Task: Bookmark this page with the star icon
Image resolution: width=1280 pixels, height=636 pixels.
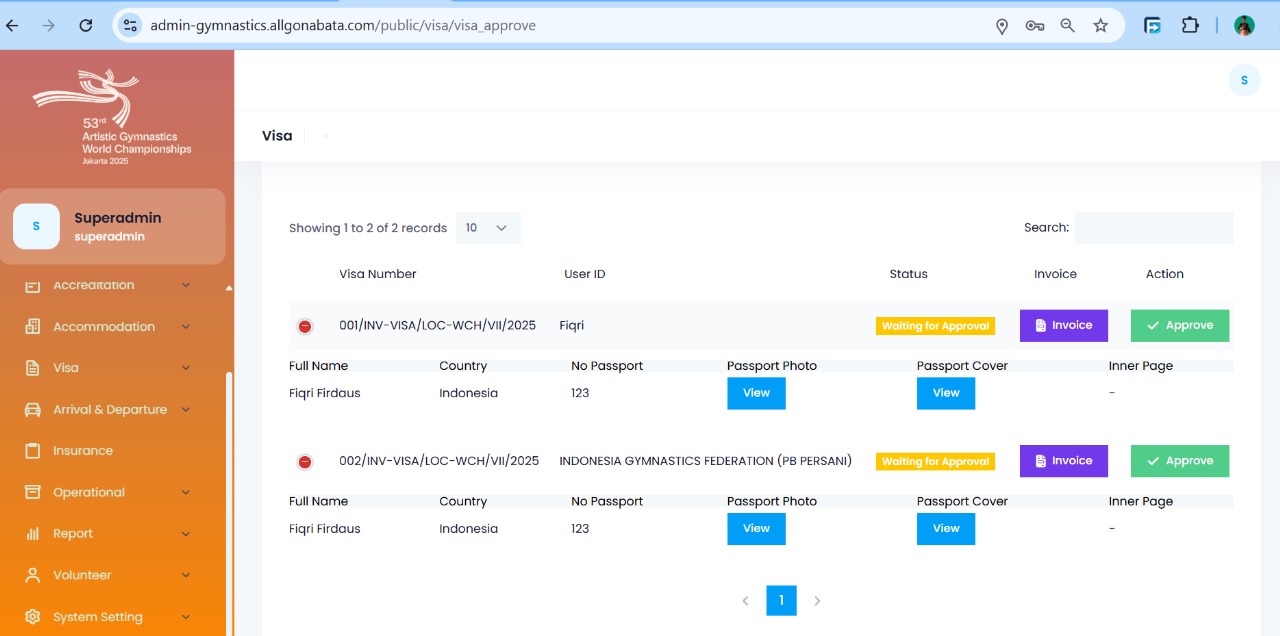Action: (1100, 26)
